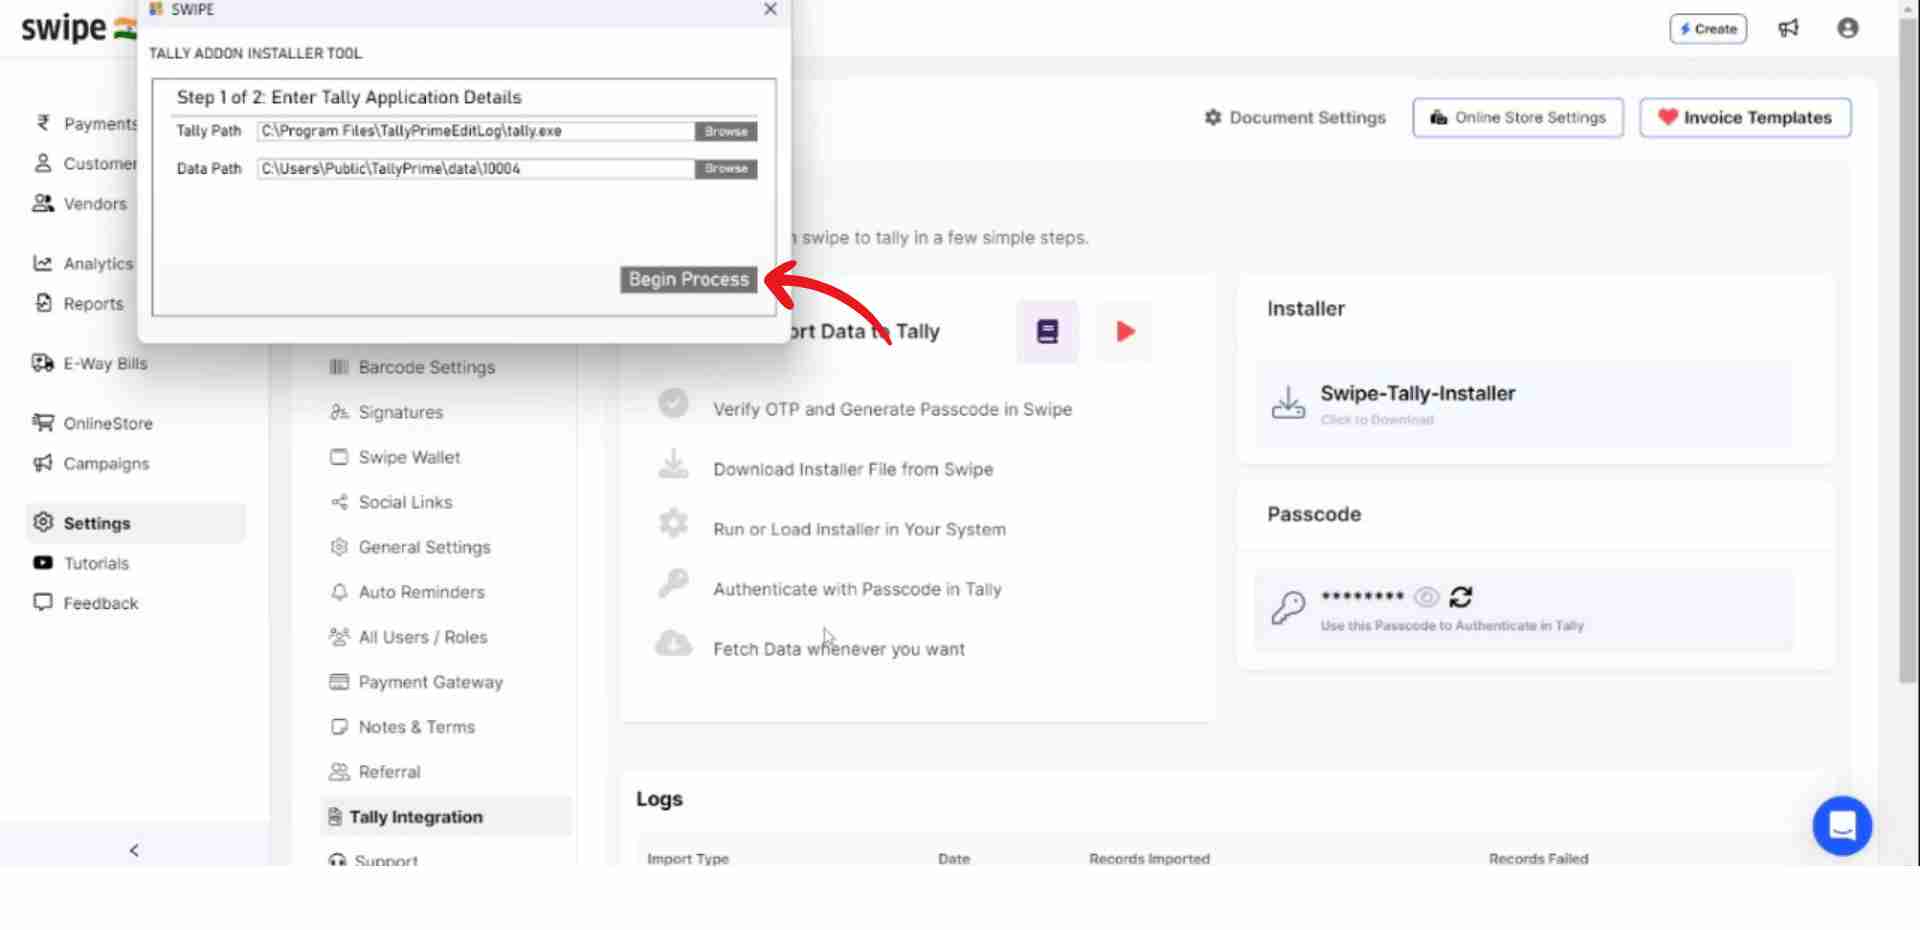
Task: Open Notes & Terms settings
Action: pos(402,727)
